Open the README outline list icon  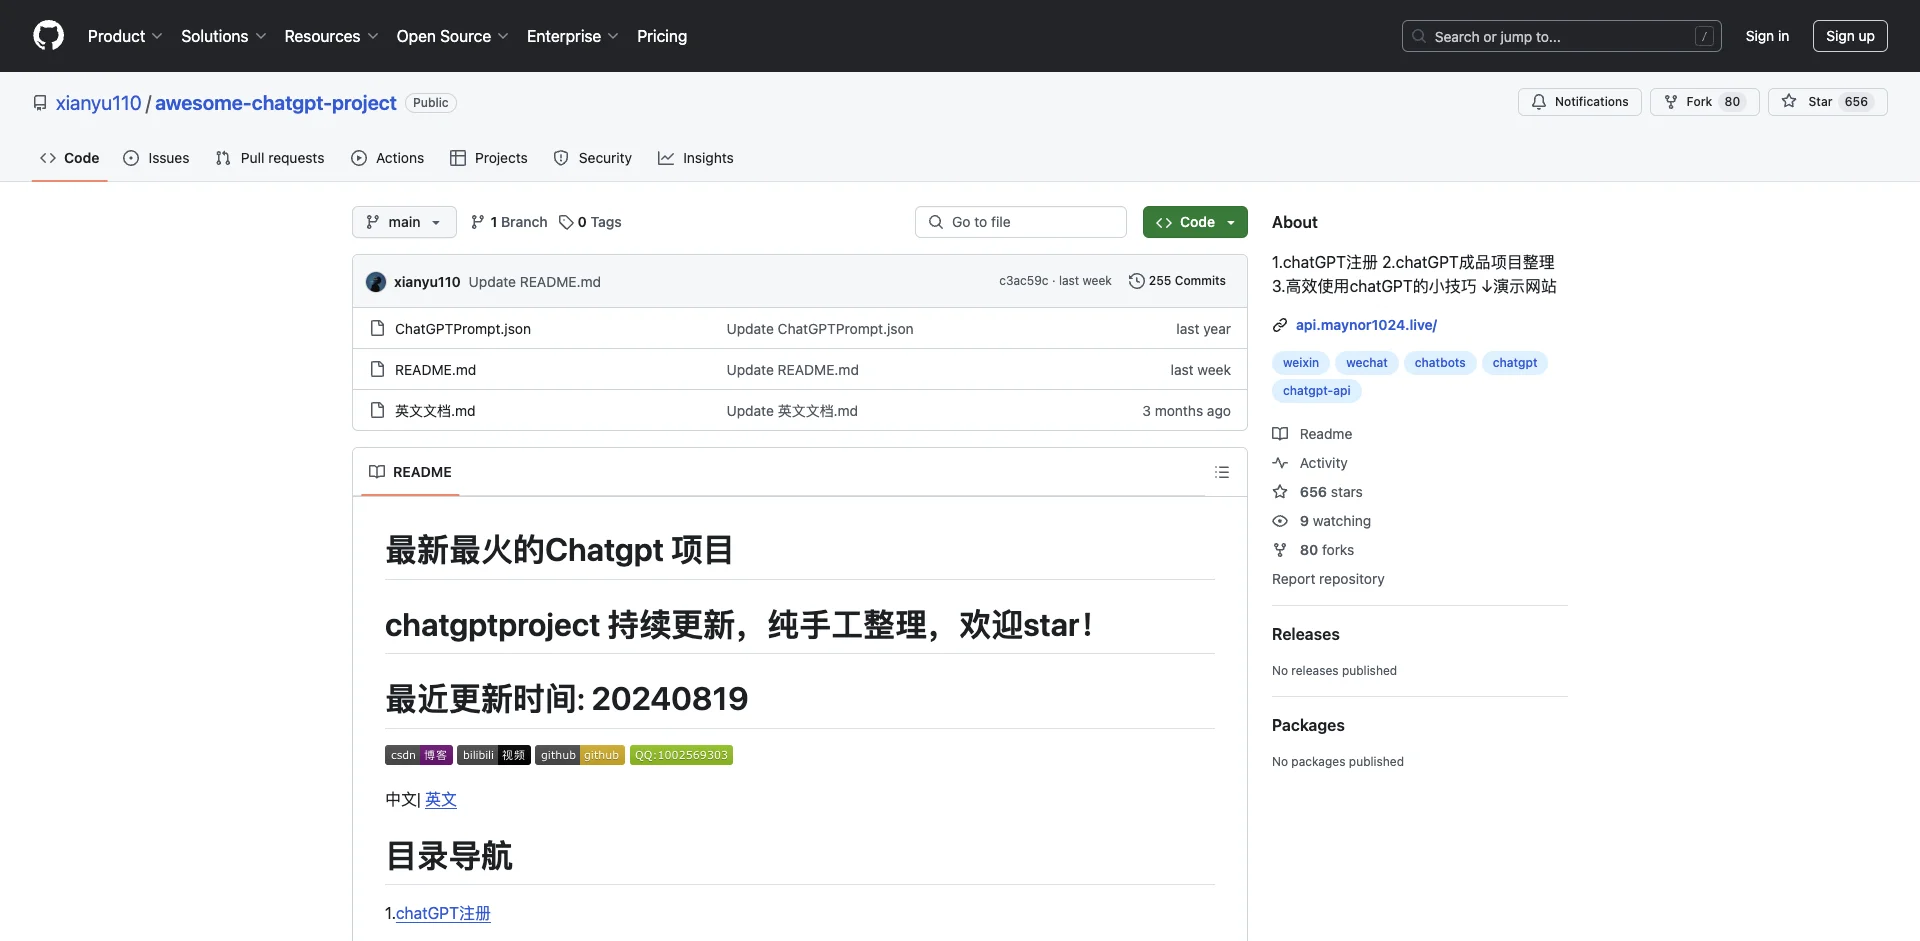coord(1222,472)
